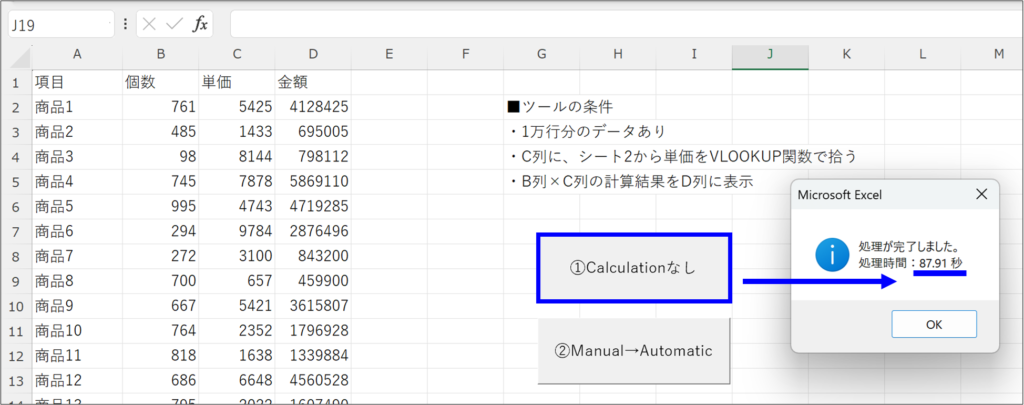
Task: Click the 項目 header cell
Action: click(x=77, y=82)
